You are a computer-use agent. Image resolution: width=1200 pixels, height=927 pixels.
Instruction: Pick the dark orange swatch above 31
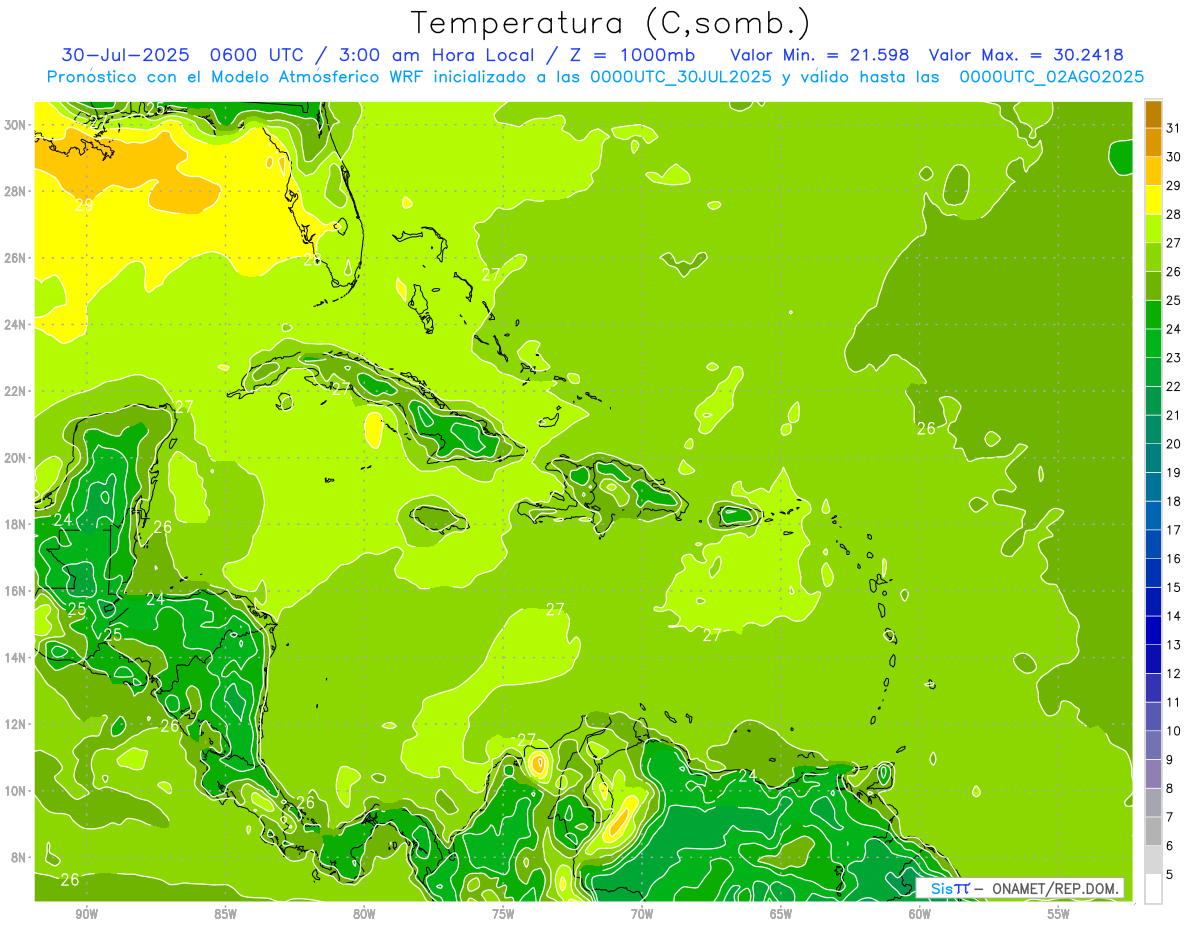click(1154, 114)
